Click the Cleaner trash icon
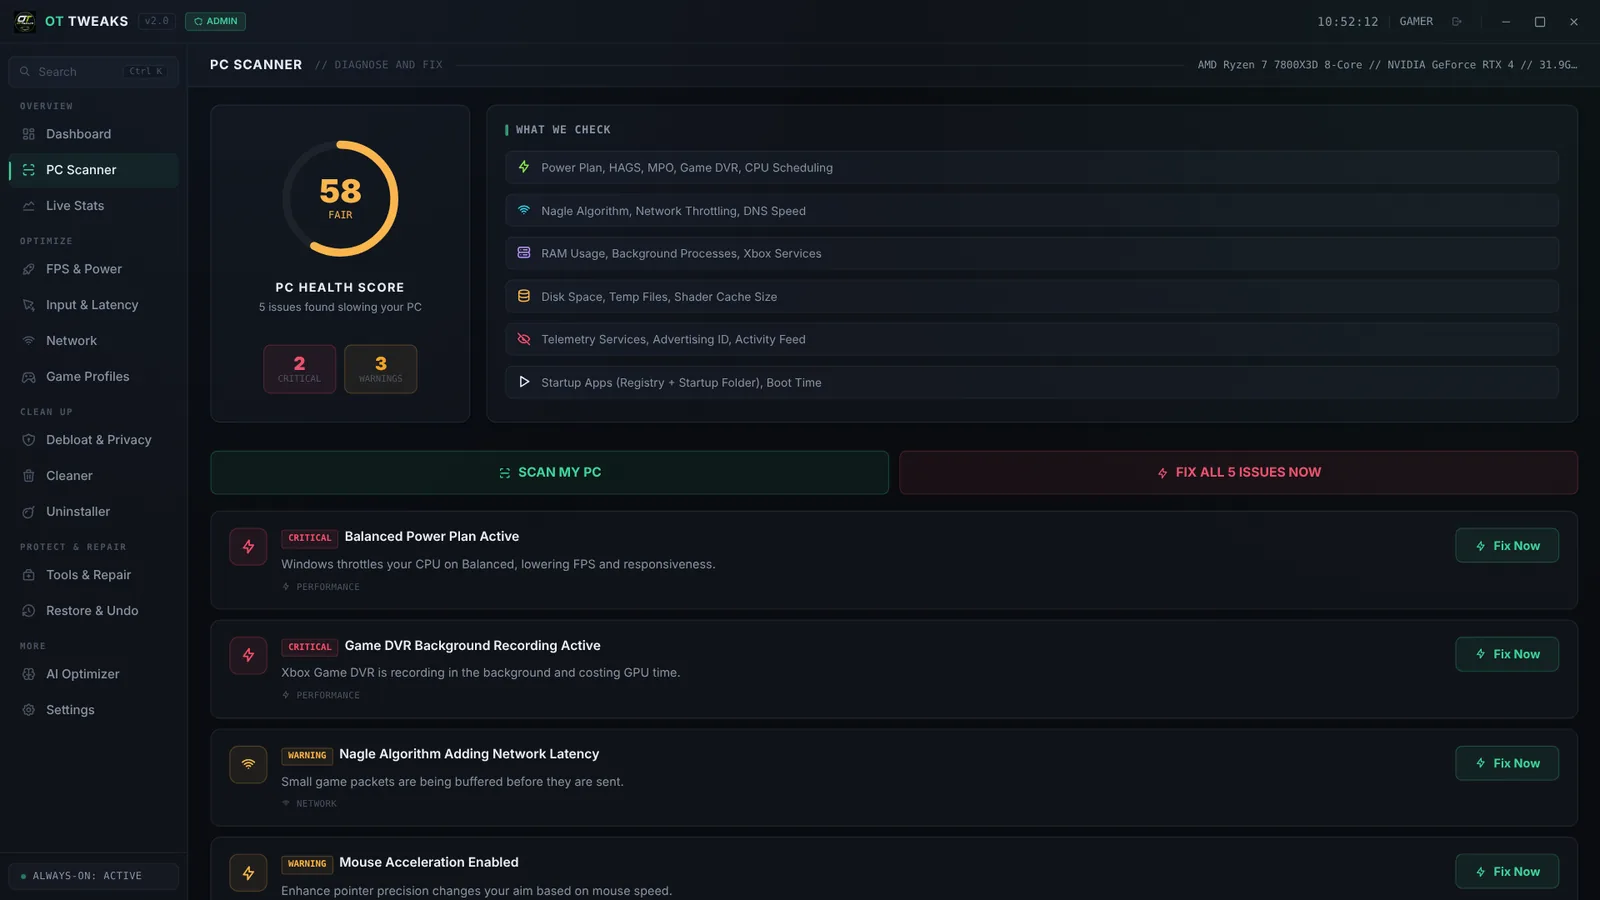Viewport: 1600px width, 900px height. (x=29, y=476)
